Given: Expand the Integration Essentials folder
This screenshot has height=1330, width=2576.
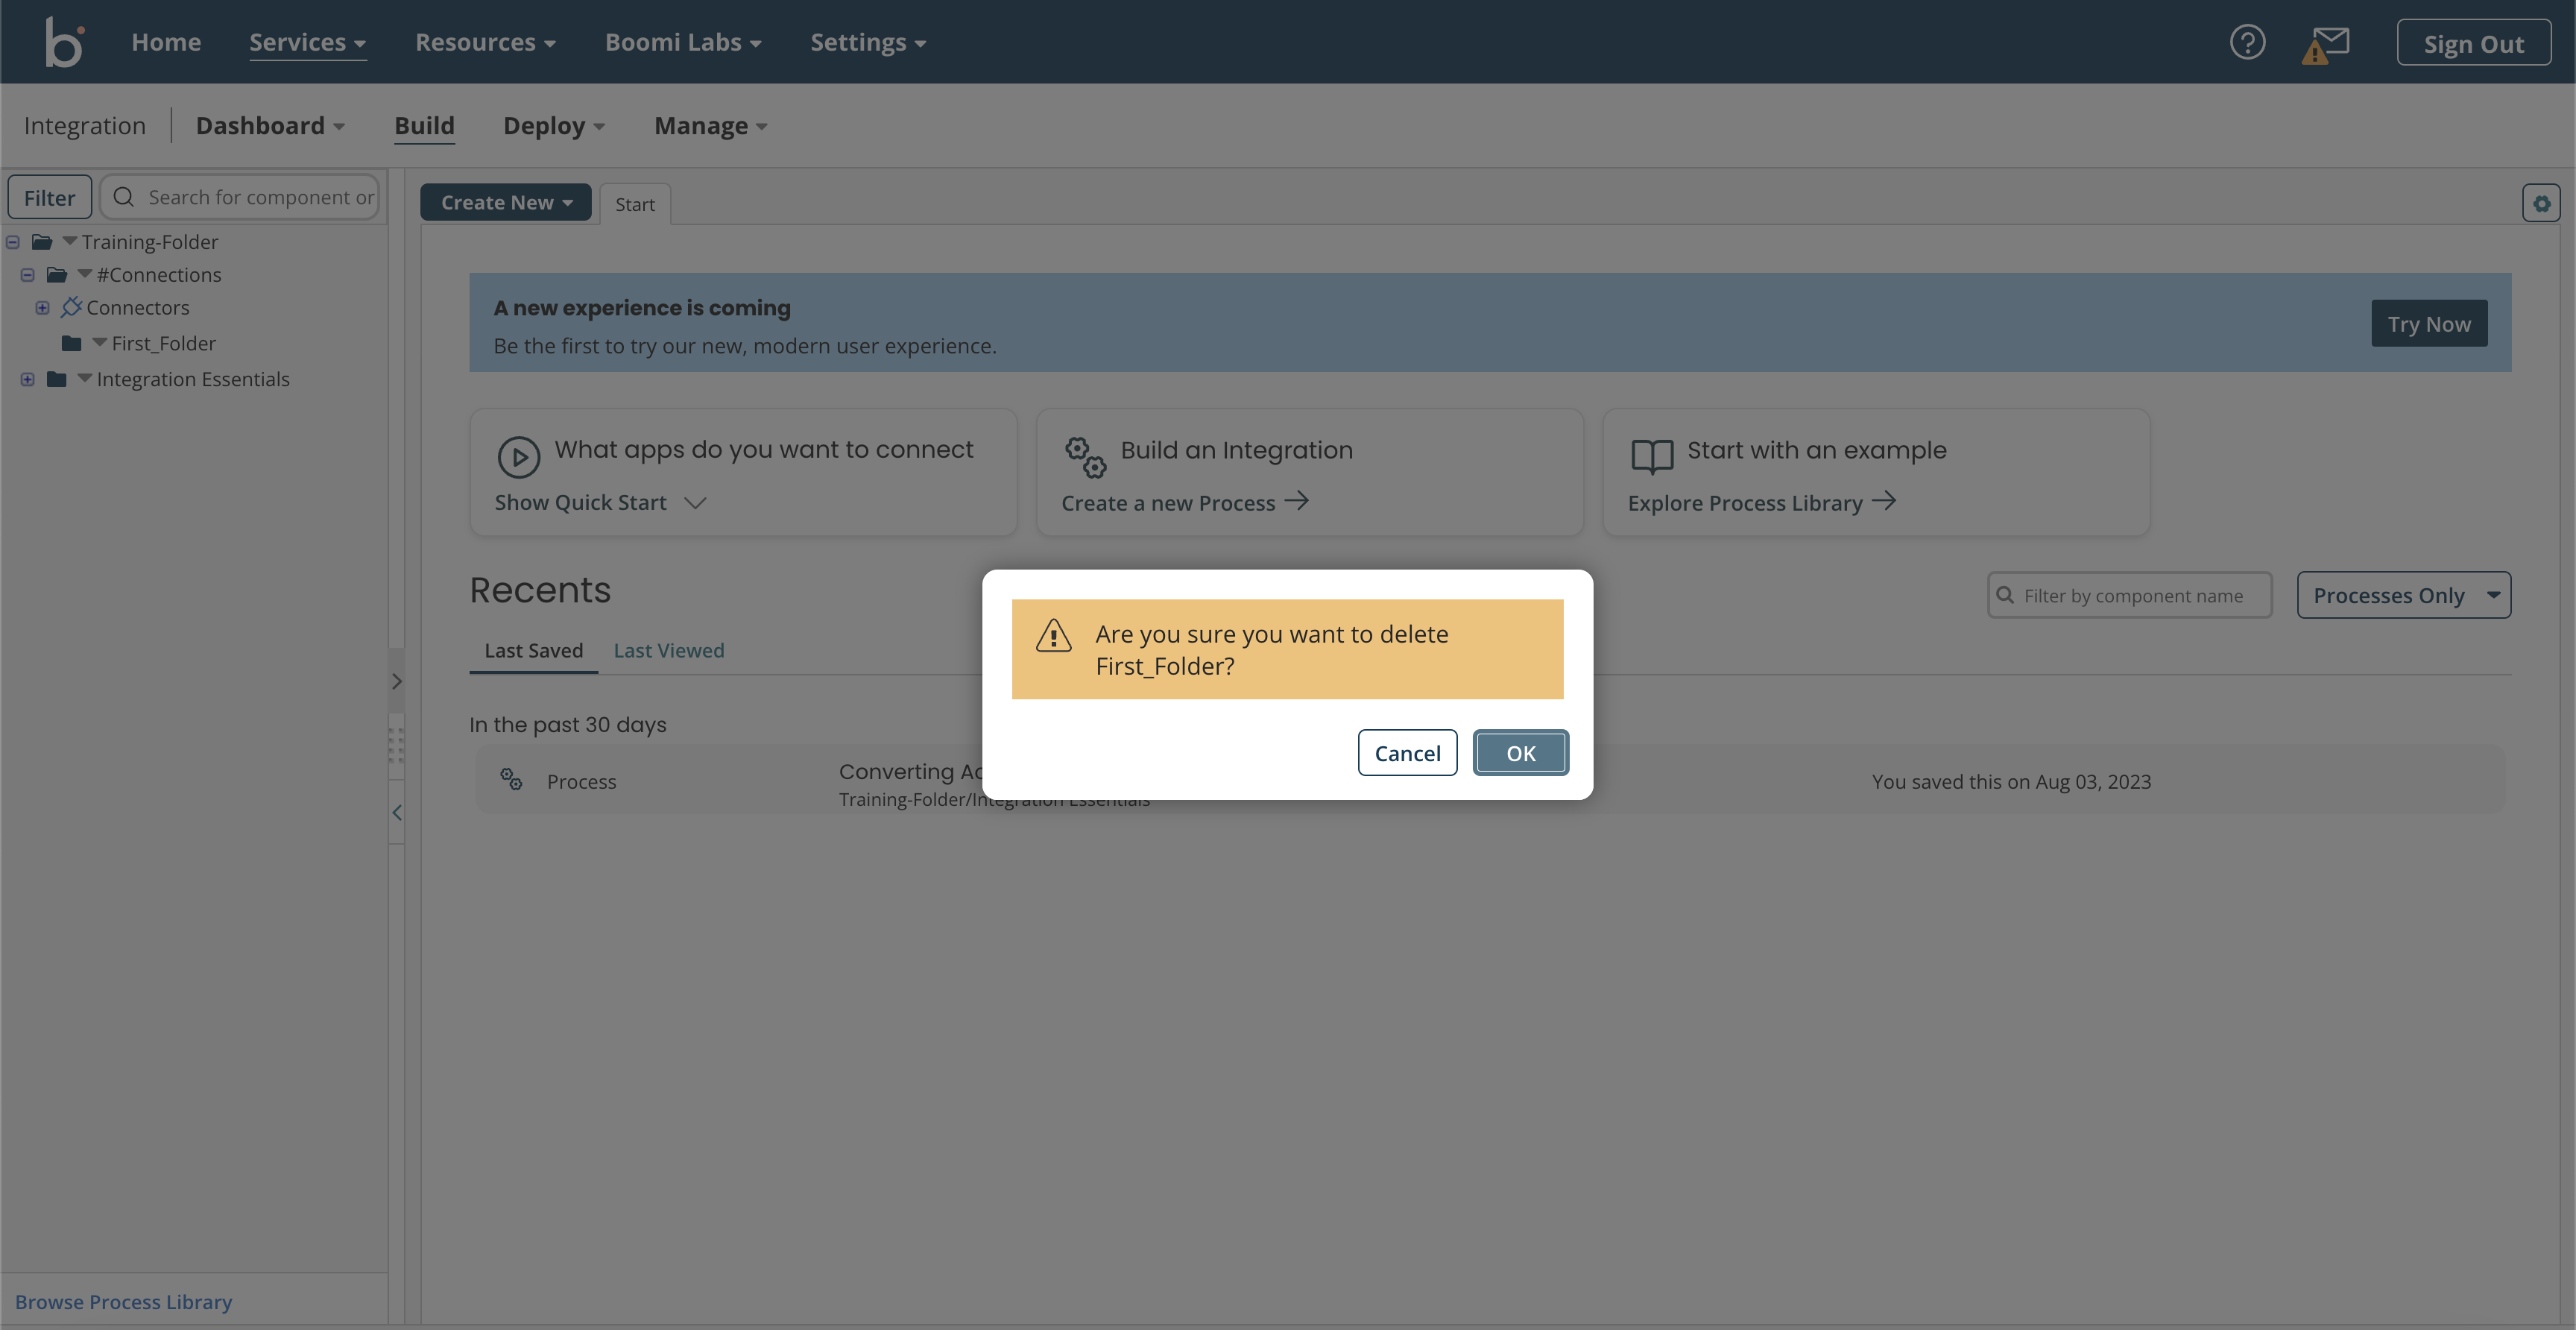Looking at the screenshot, I should (x=27, y=379).
